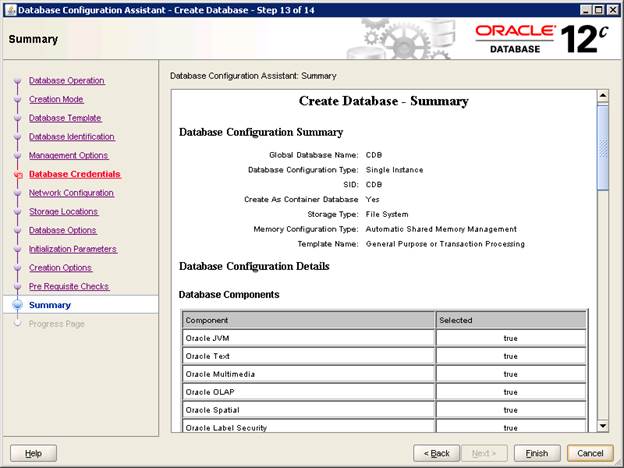Screen dimensions: 624x468
Task: Open Help for the assistant
Action: [33, 453]
